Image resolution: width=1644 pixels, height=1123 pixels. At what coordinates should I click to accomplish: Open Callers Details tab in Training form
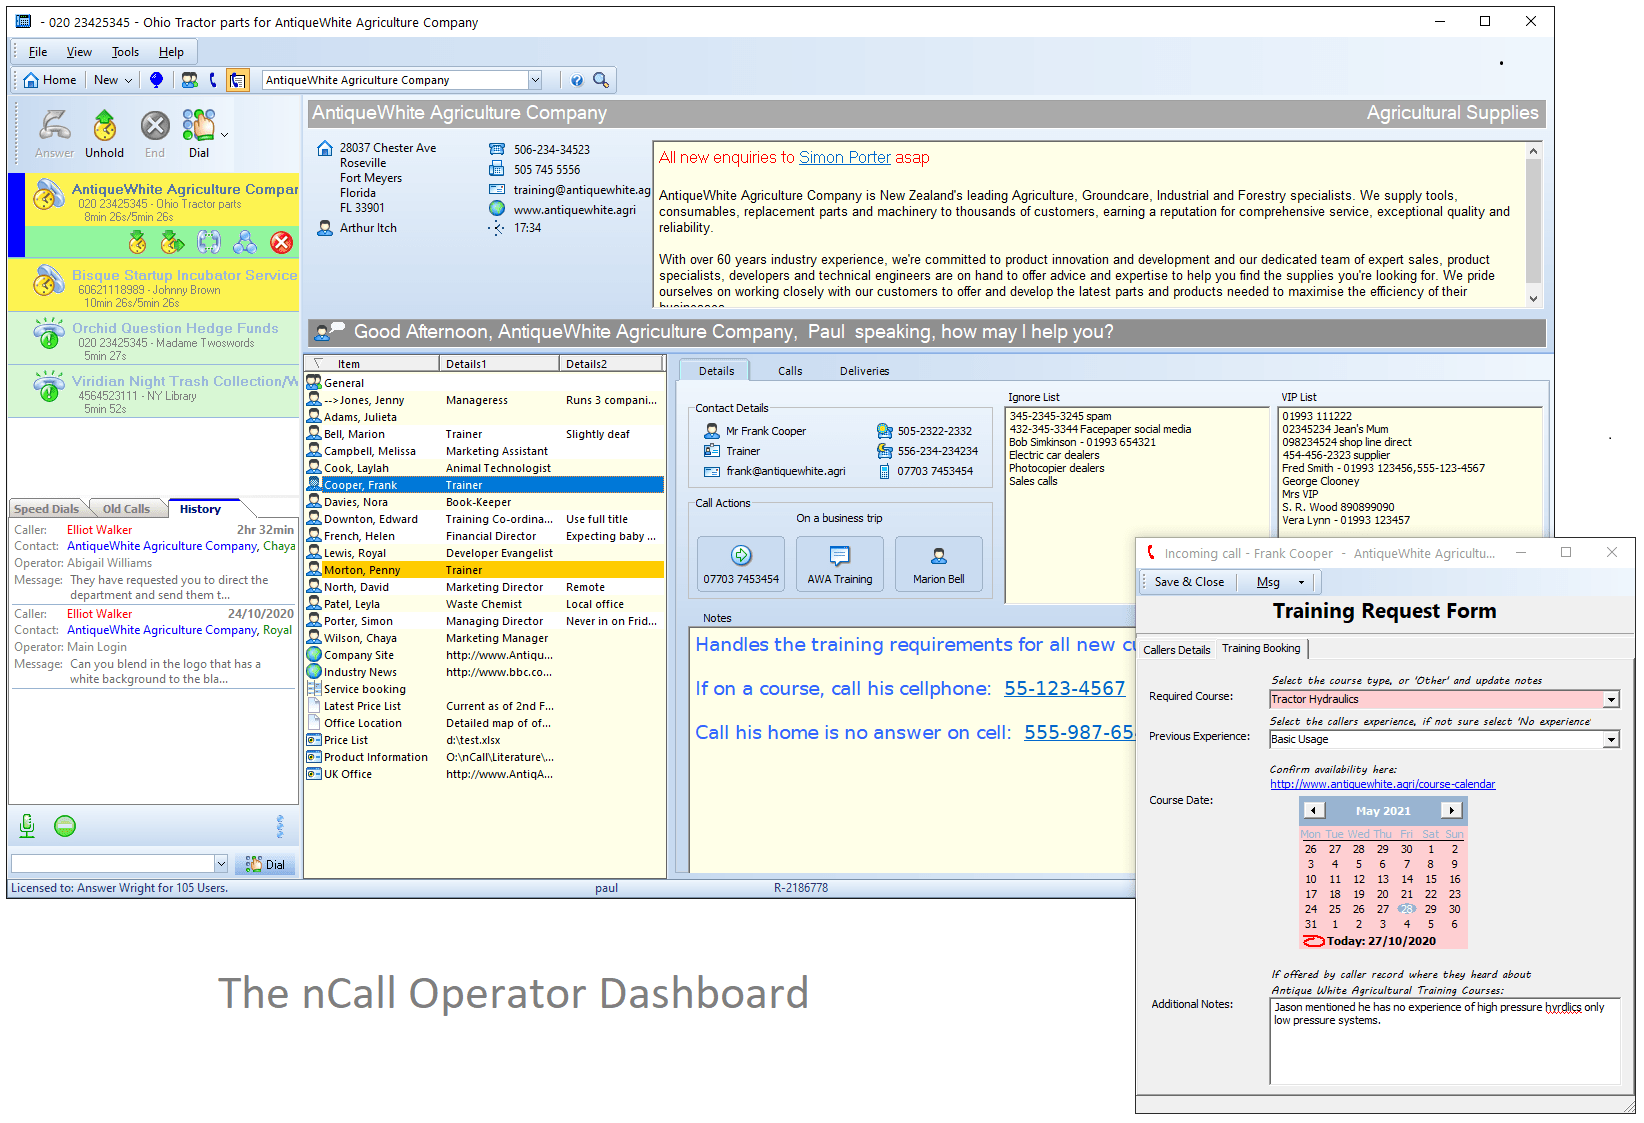pyautogui.click(x=1176, y=650)
